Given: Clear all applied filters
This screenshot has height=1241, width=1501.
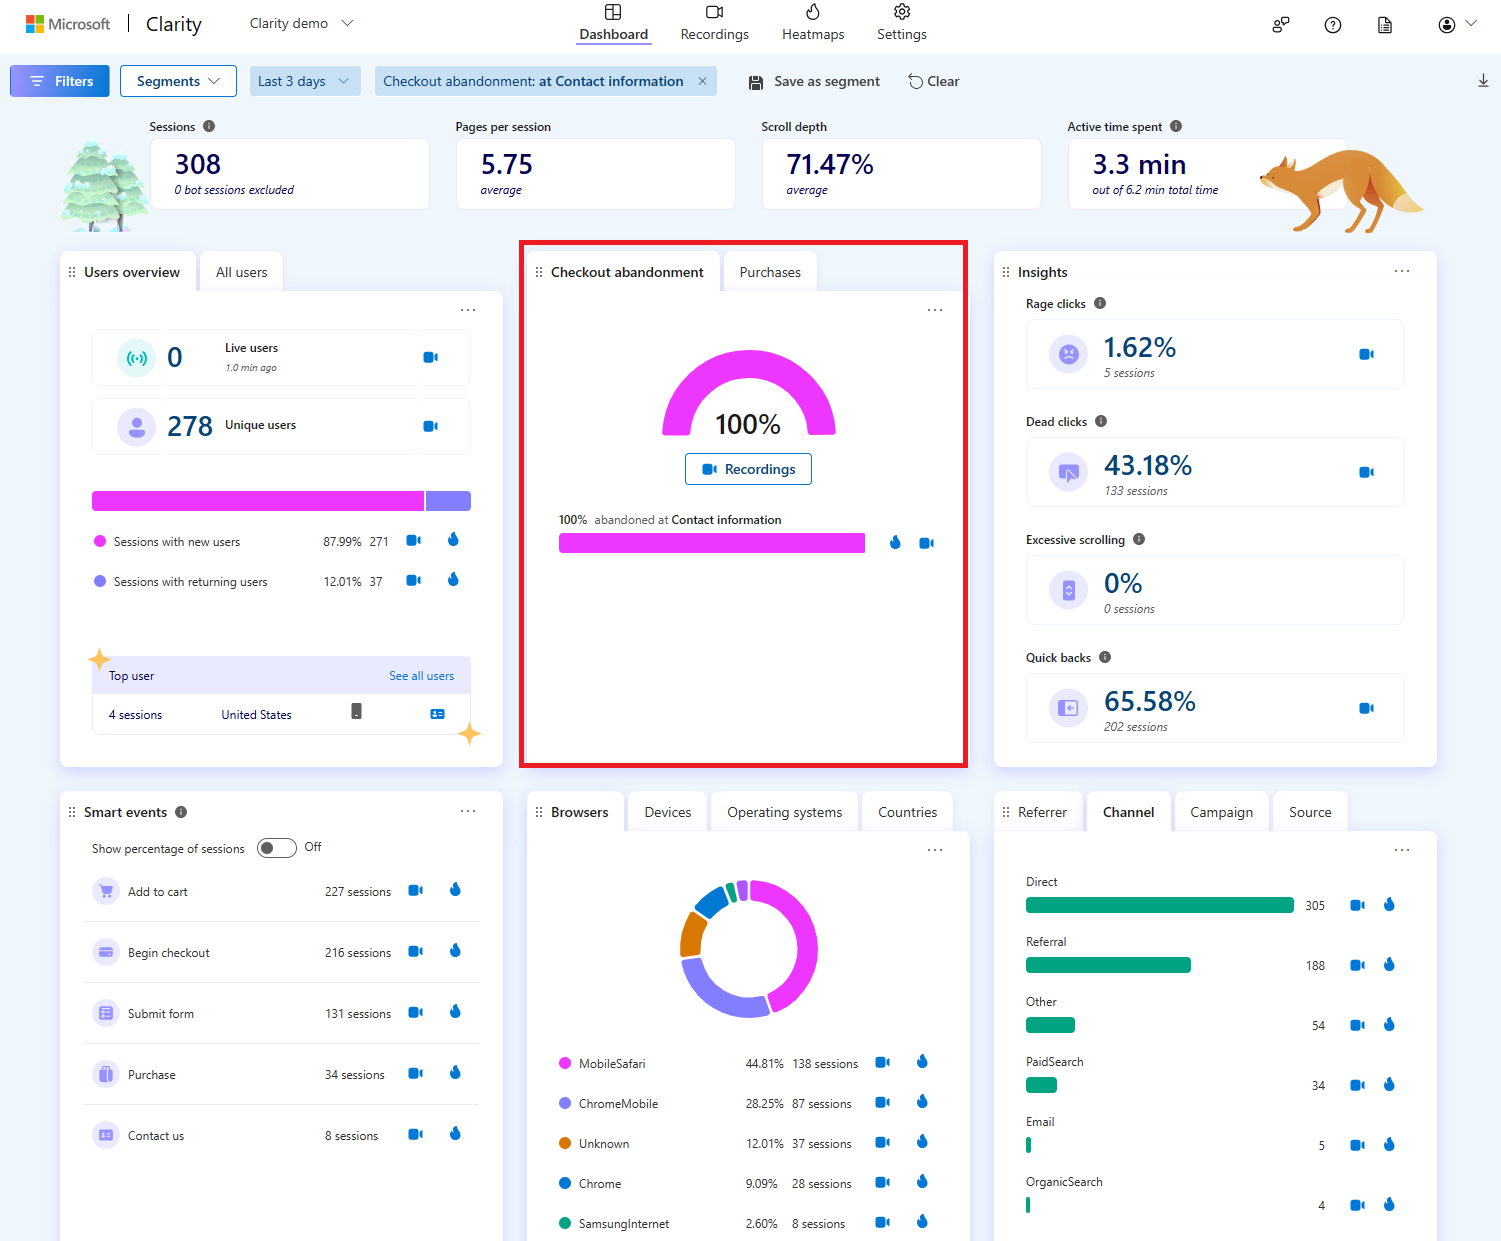Looking at the screenshot, I should coord(934,81).
